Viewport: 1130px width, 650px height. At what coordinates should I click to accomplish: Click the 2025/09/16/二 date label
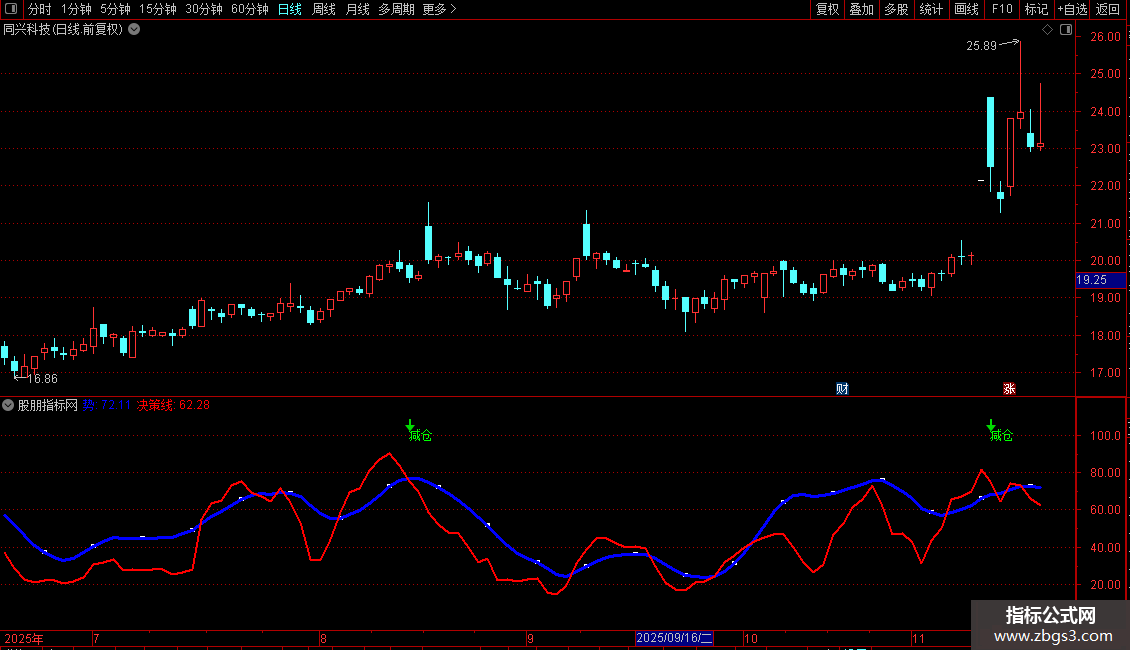tap(675, 638)
